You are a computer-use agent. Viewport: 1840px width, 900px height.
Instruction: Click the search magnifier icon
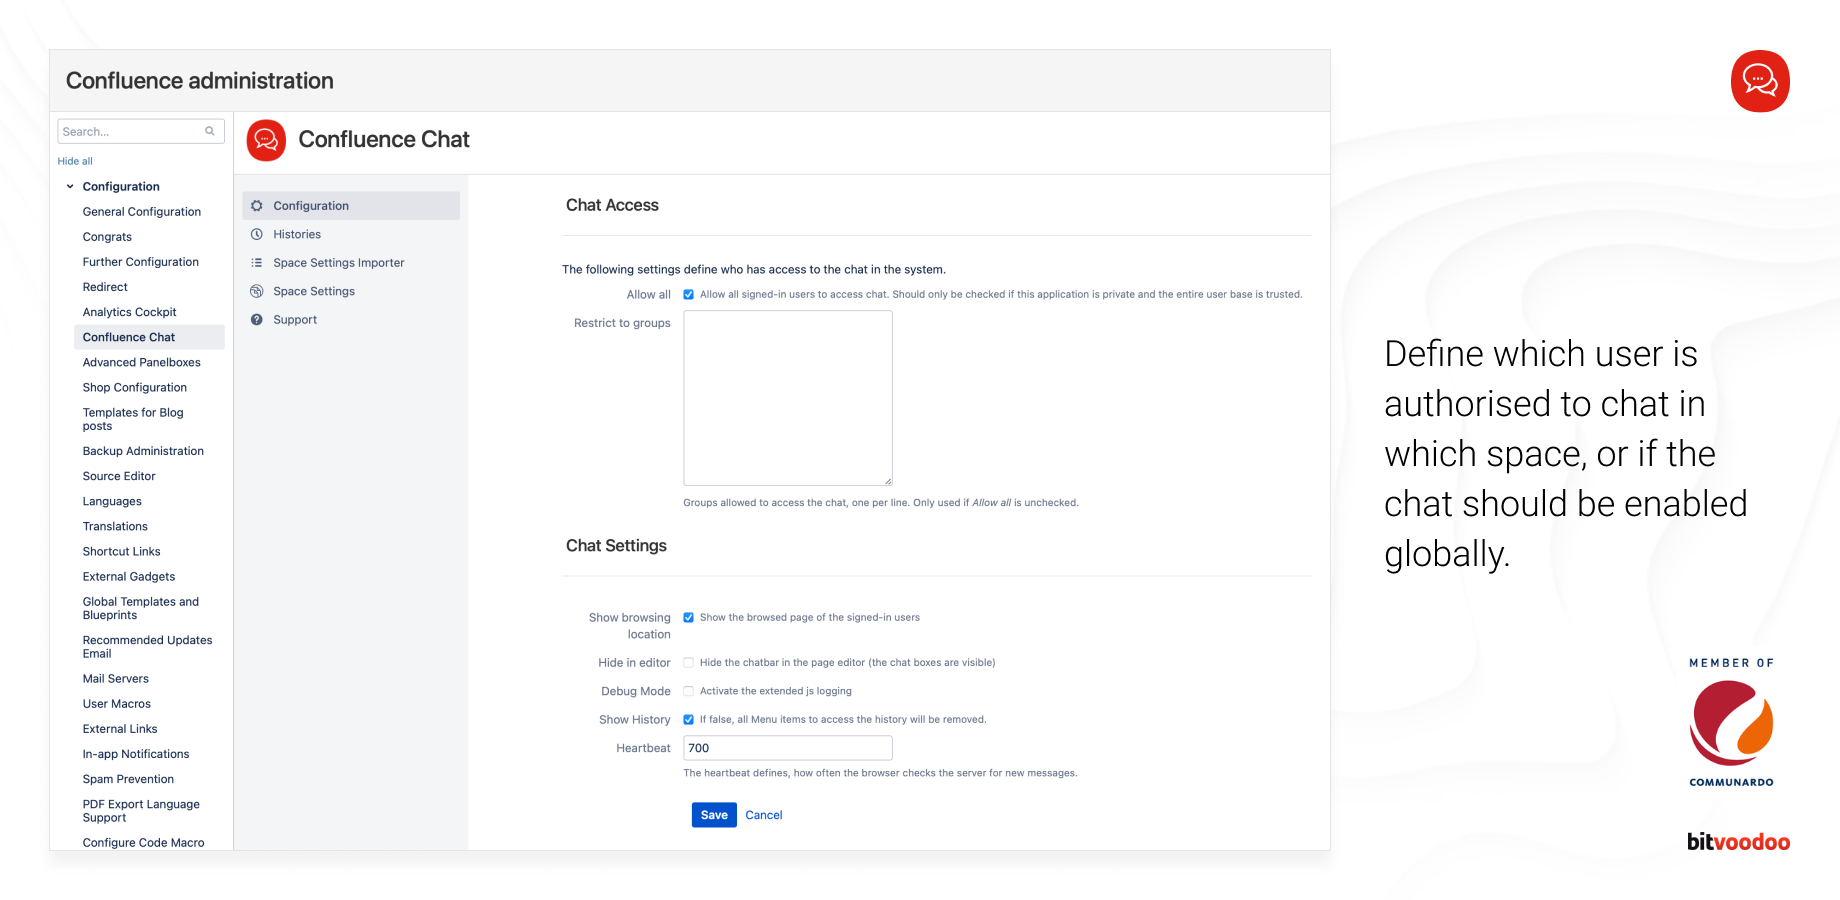pyautogui.click(x=210, y=131)
